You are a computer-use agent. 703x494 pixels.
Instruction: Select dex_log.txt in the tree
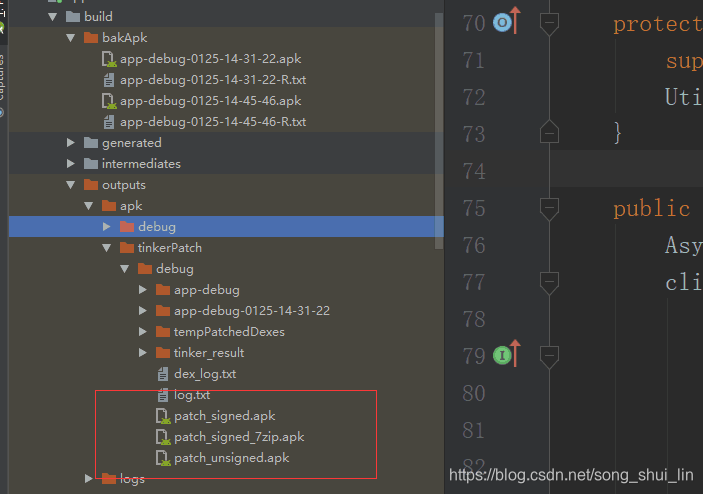(205, 374)
